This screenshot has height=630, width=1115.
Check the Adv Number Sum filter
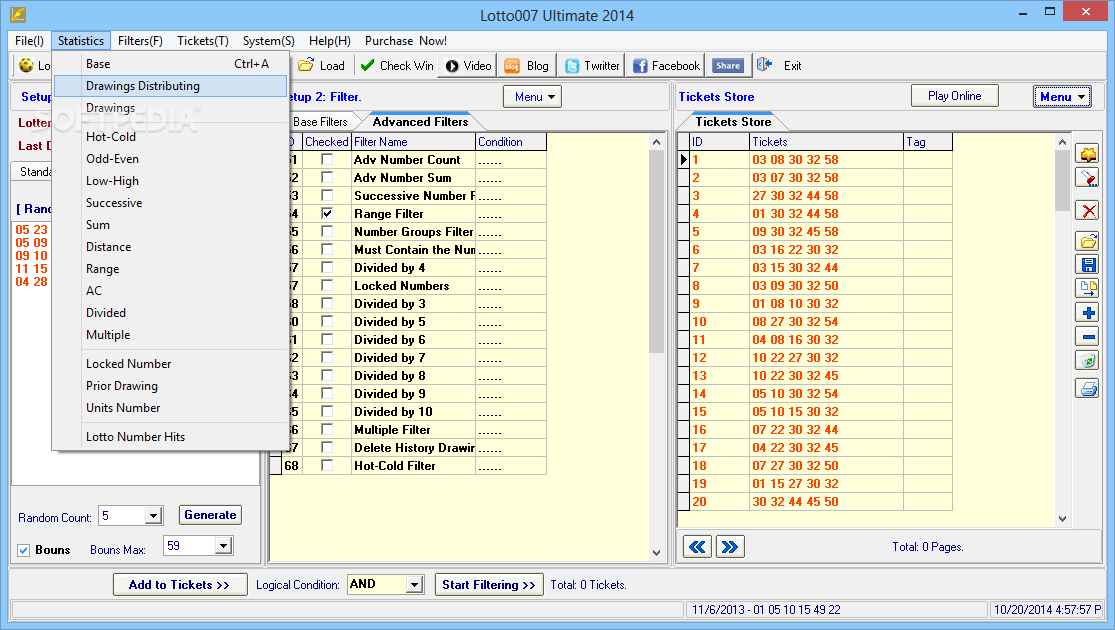tap(327, 177)
